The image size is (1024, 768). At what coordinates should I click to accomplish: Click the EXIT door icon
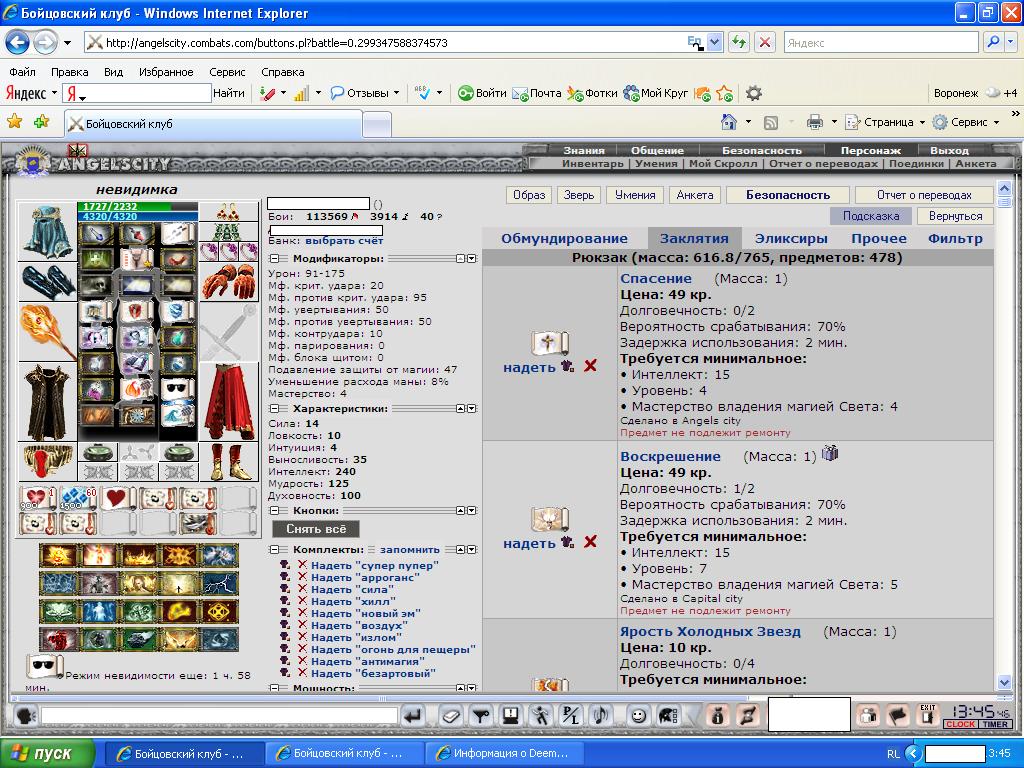(x=928, y=715)
